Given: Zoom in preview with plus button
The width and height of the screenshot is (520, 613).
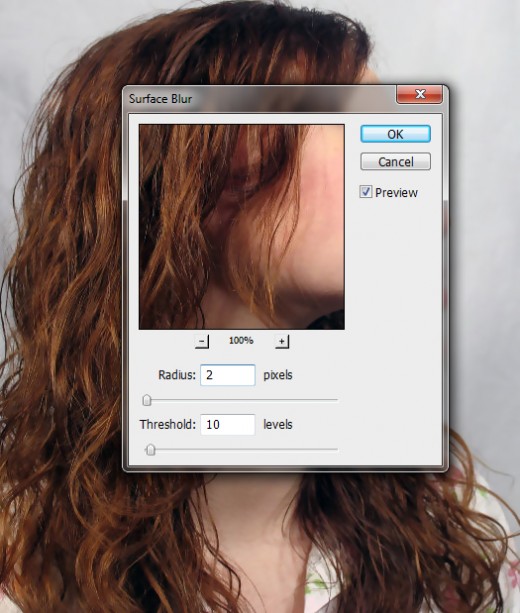Looking at the screenshot, I should [282, 341].
